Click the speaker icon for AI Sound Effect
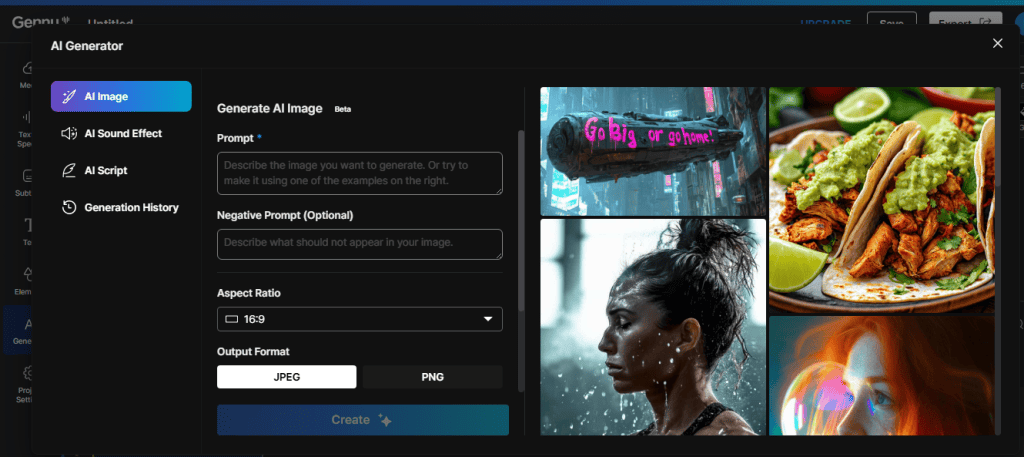The image size is (1024, 457). tap(69, 133)
